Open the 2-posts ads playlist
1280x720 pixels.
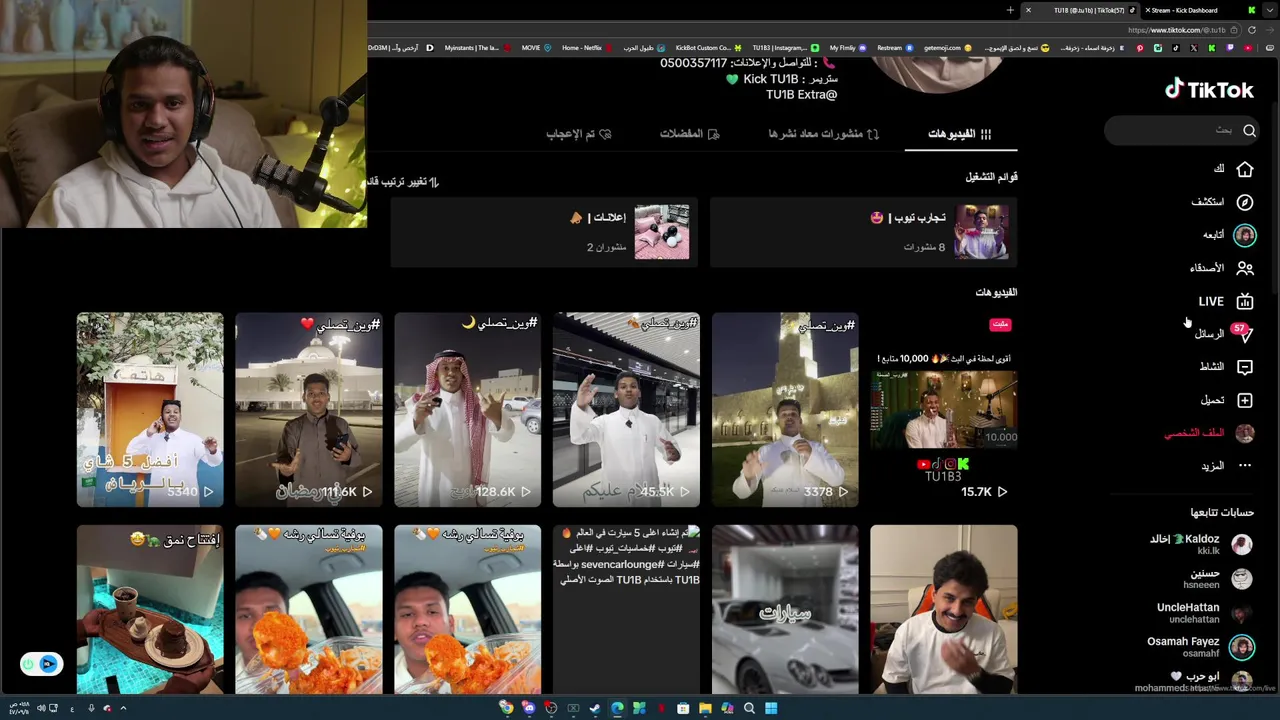(544, 232)
